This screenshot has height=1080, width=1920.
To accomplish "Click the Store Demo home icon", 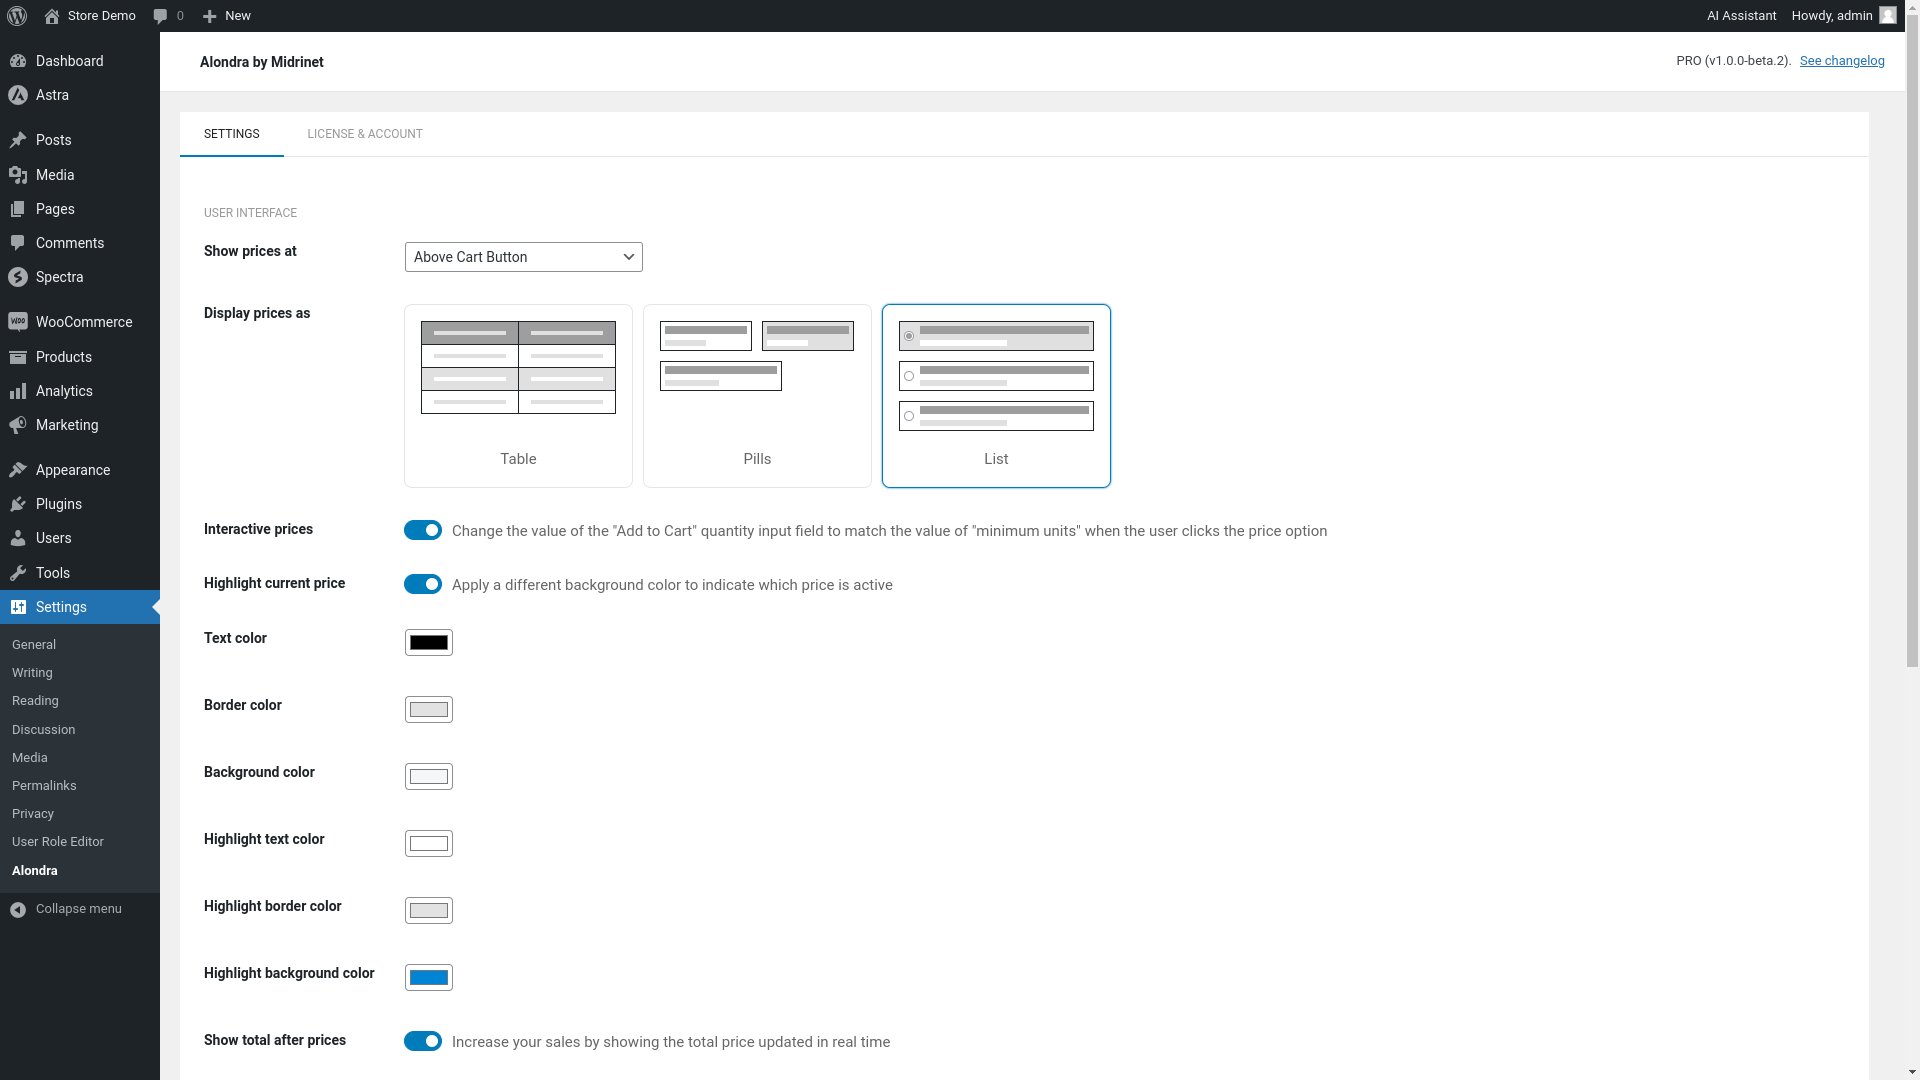I will pyautogui.click(x=52, y=16).
